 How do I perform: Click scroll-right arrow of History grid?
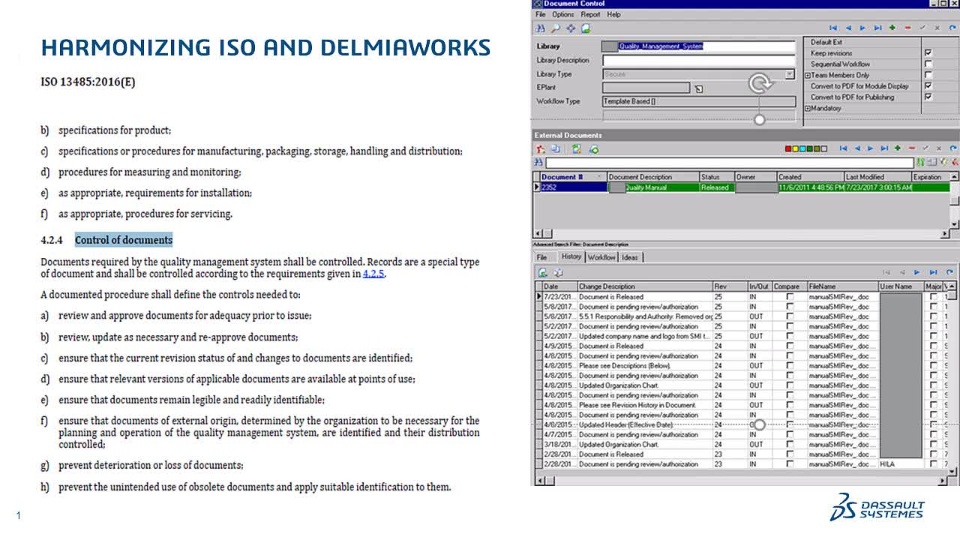click(943, 481)
